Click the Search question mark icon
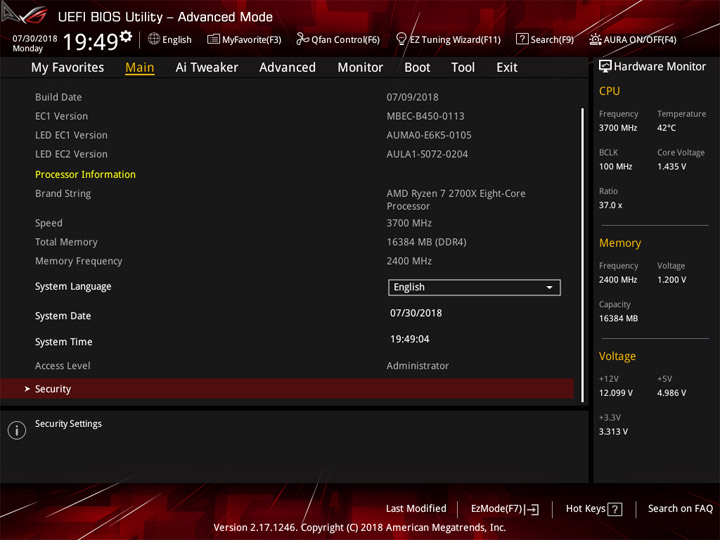720x540 pixels. click(x=522, y=39)
